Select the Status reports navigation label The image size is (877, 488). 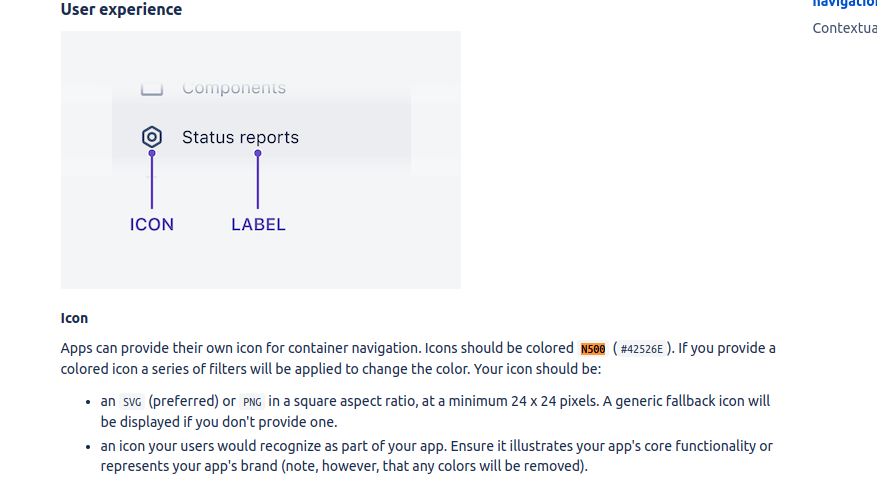[x=241, y=138]
